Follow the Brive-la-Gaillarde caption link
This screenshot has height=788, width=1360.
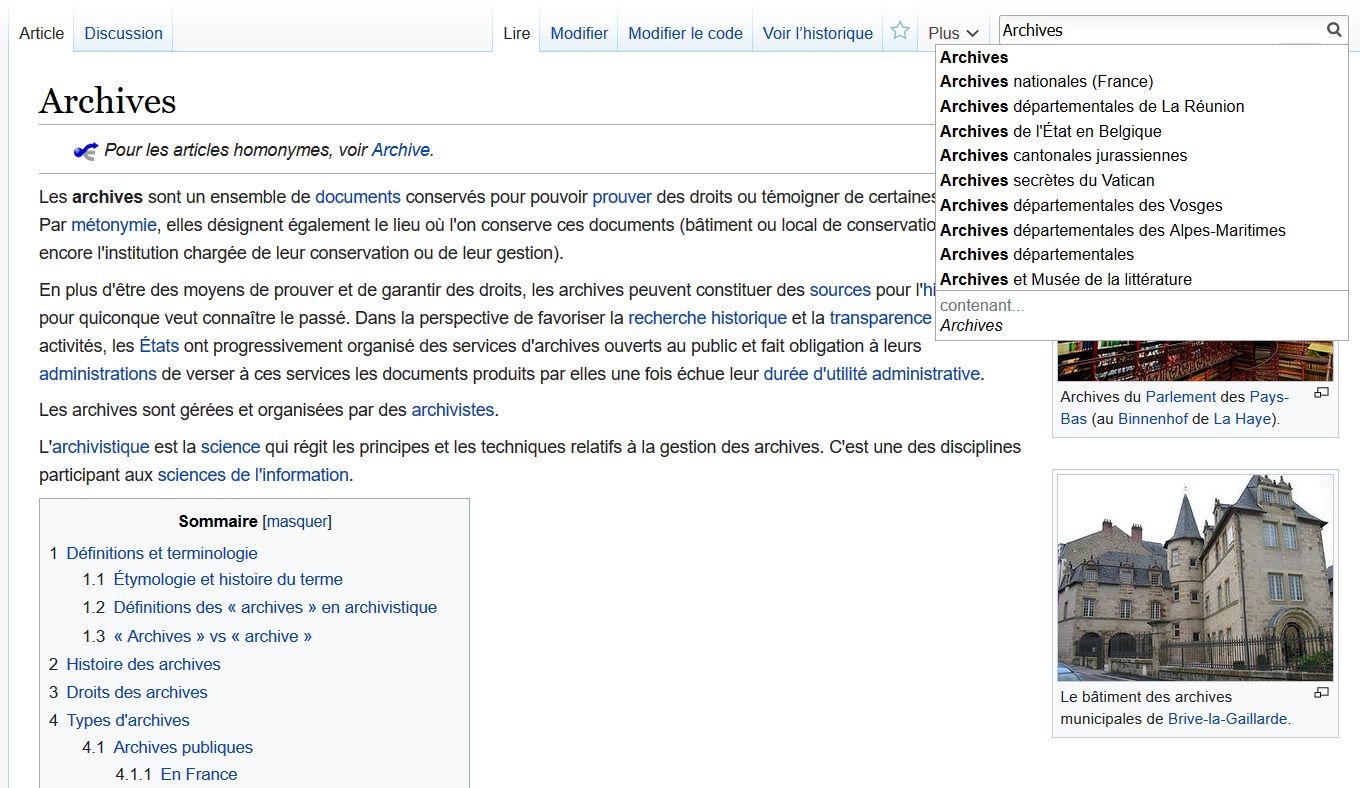[x=1227, y=718]
